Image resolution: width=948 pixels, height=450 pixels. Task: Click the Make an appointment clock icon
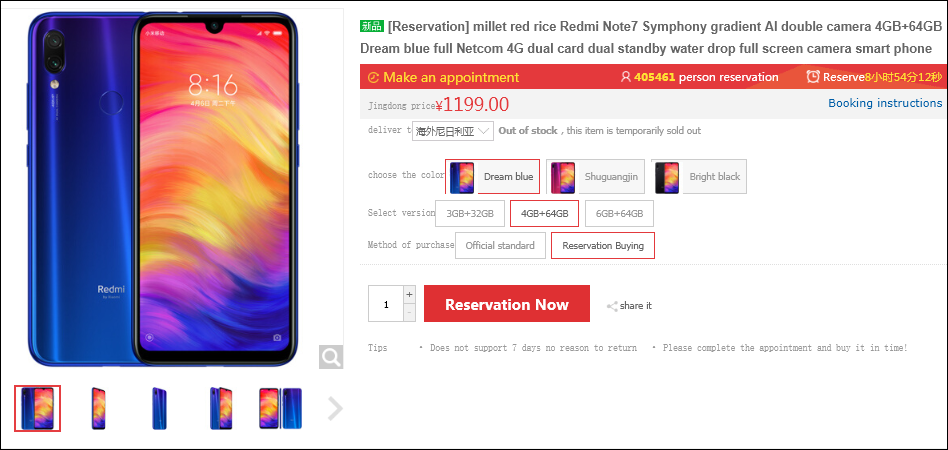pos(373,77)
